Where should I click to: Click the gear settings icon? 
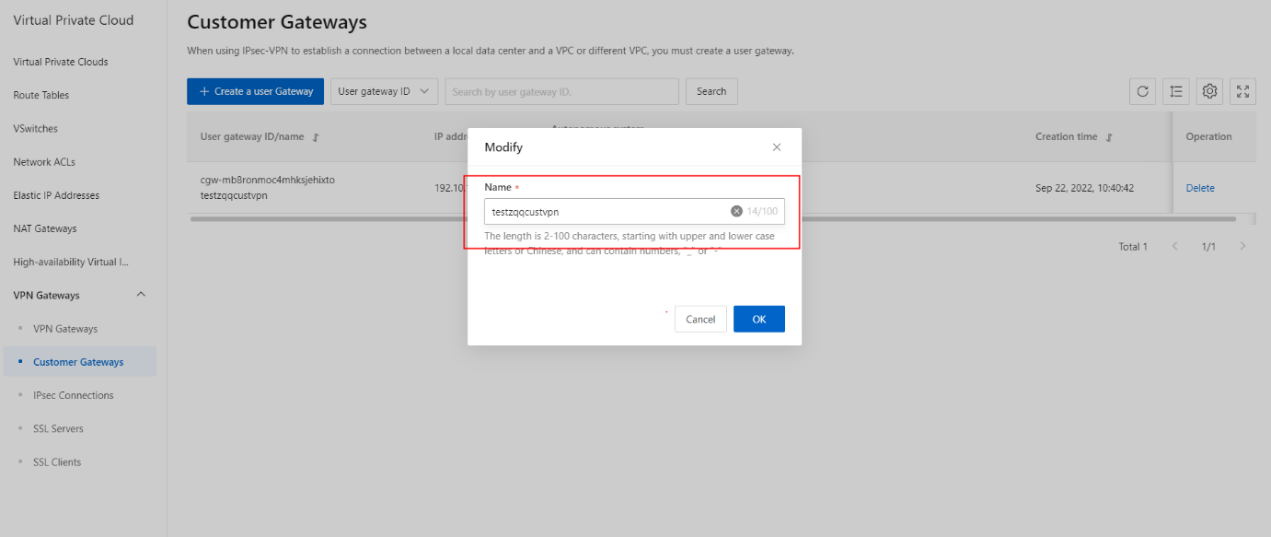pos(1209,91)
